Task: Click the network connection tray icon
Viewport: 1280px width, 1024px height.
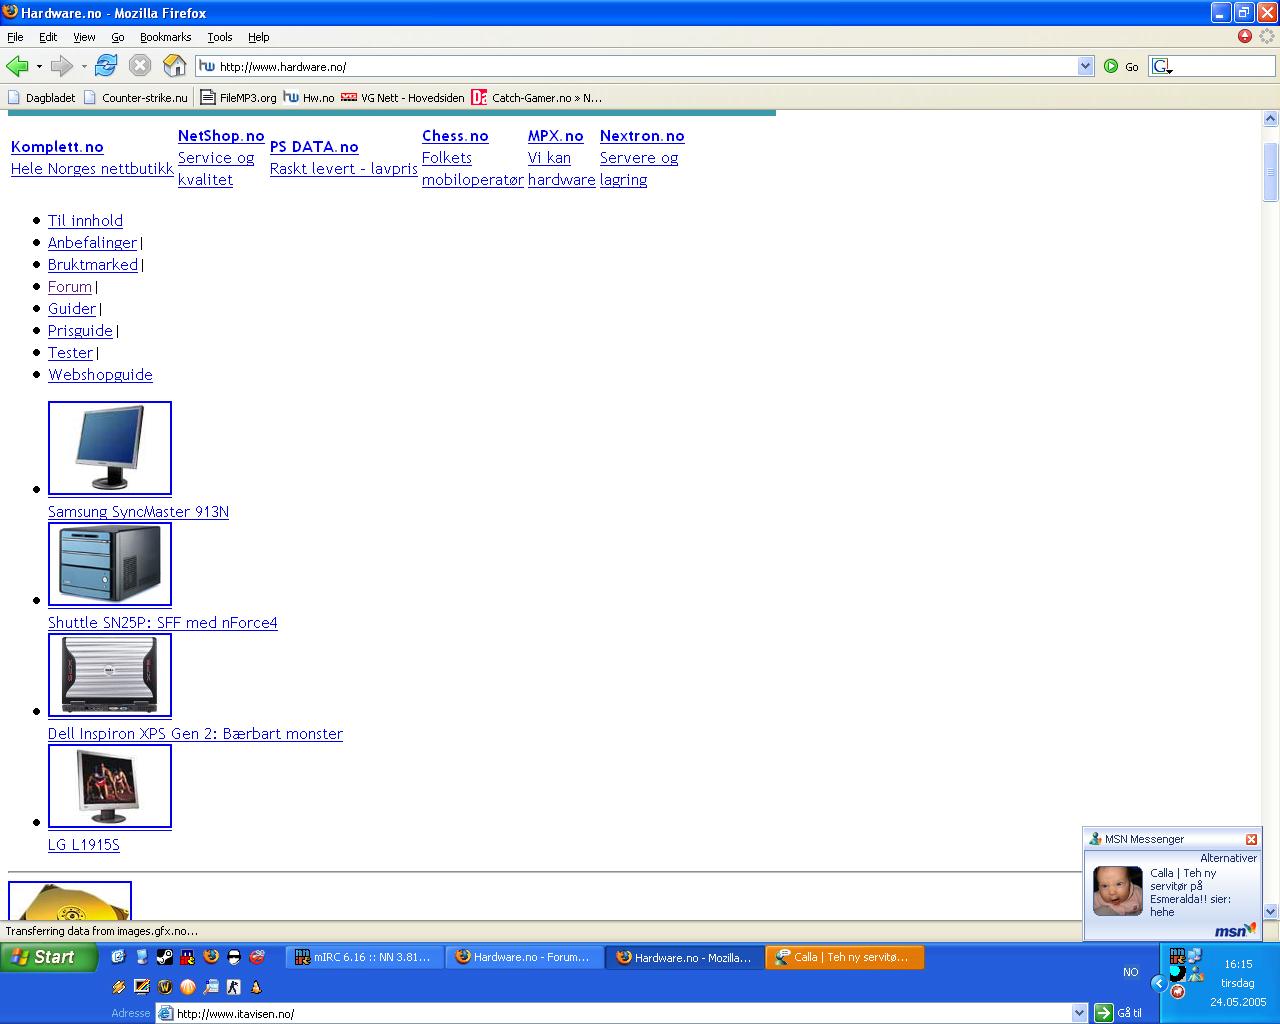Action: click(x=1194, y=955)
